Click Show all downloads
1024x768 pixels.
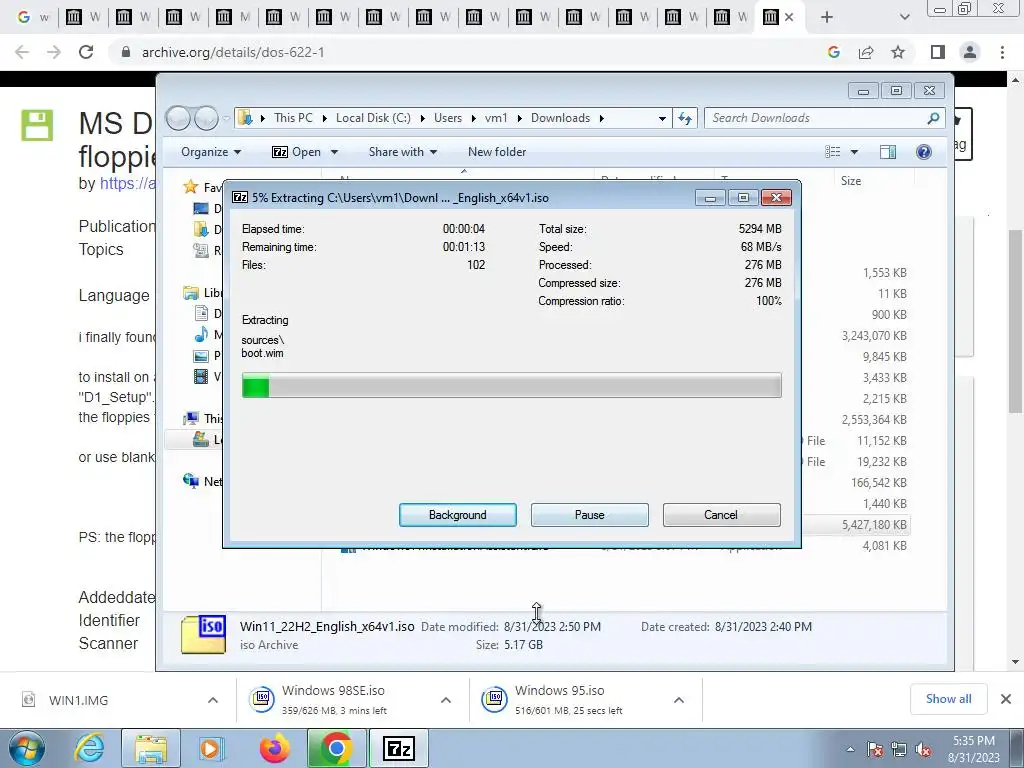pyautogui.click(x=948, y=699)
